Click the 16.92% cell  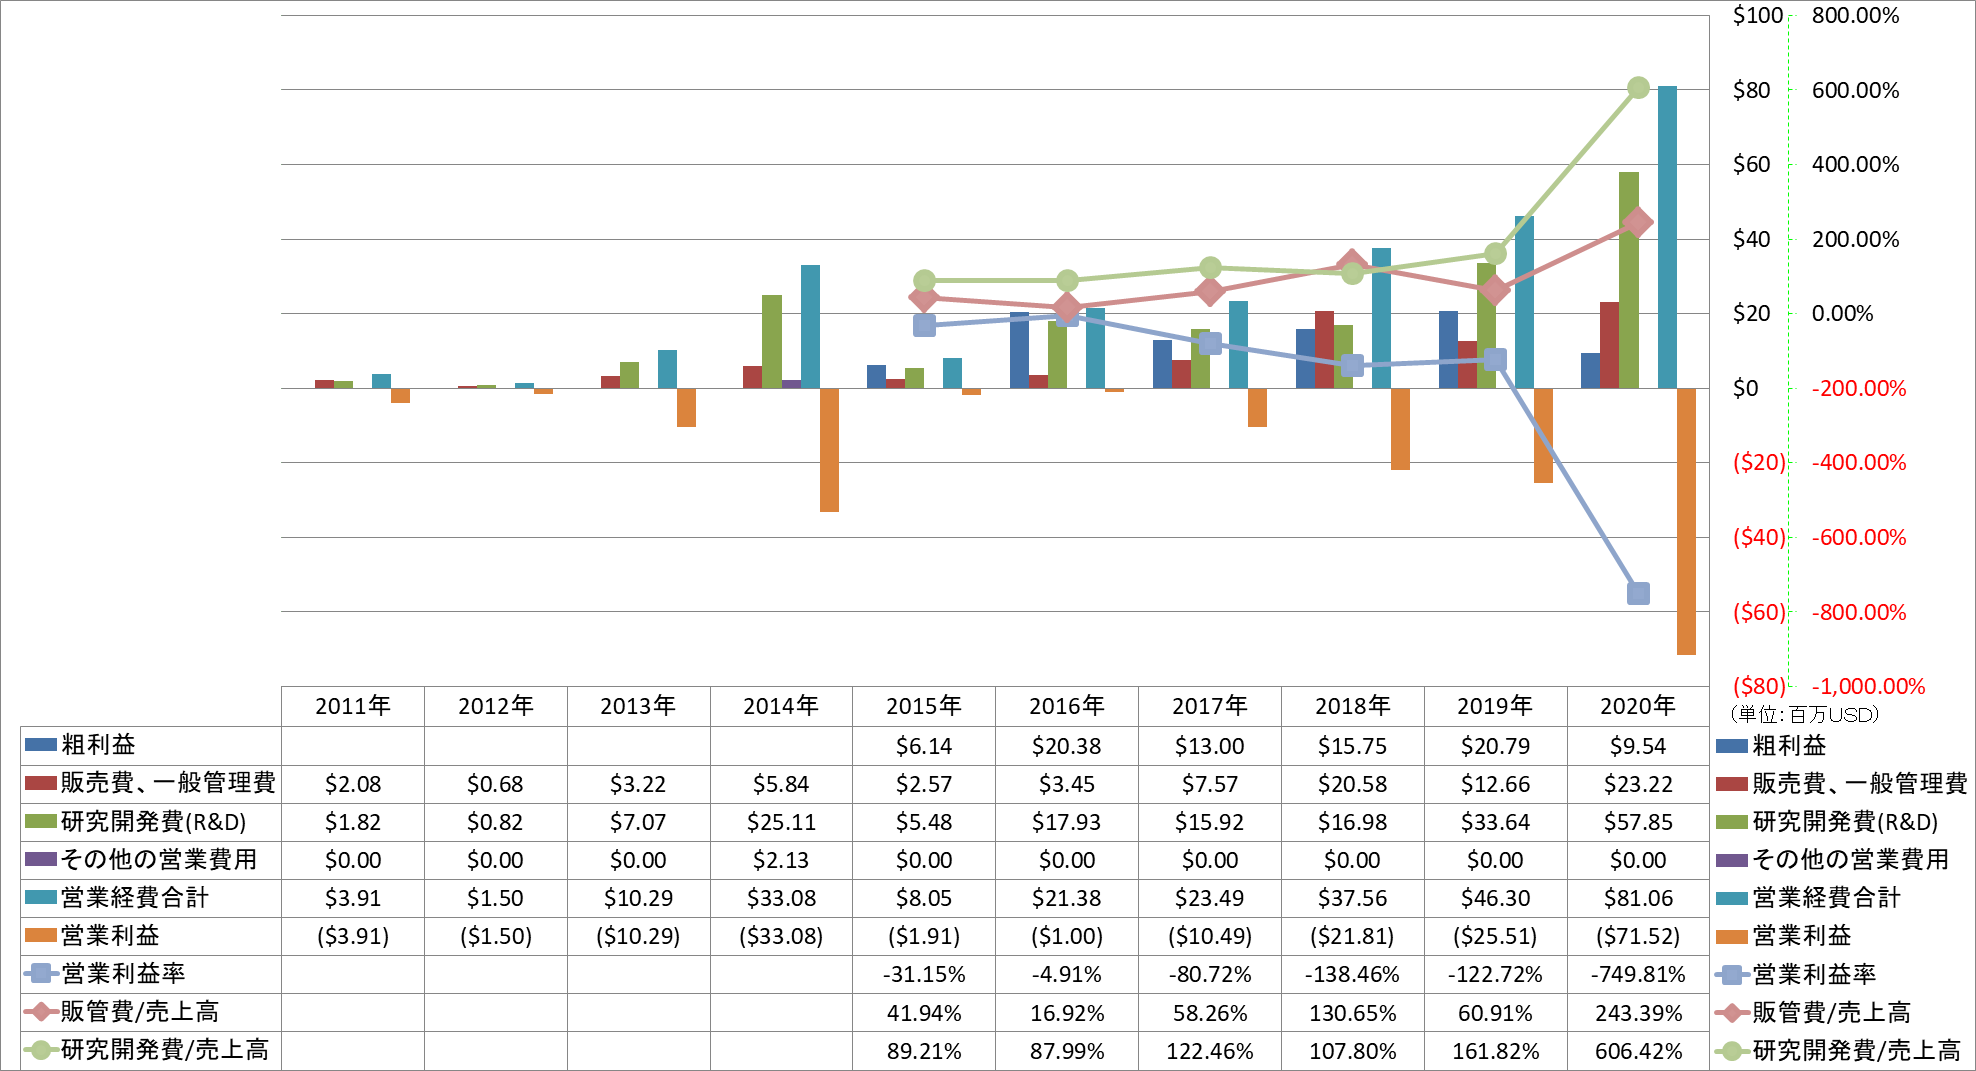[x=1067, y=1013]
